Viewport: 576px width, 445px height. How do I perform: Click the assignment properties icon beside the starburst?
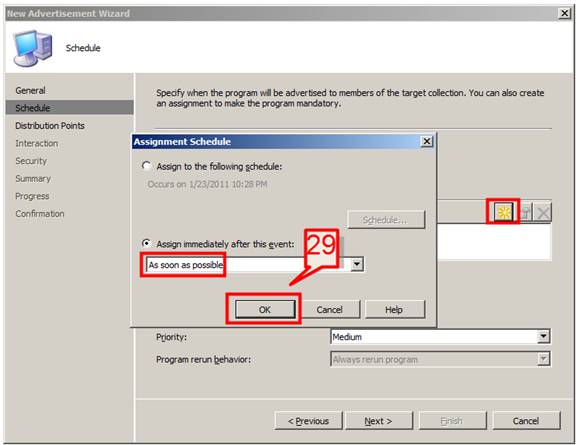(524, 212)
